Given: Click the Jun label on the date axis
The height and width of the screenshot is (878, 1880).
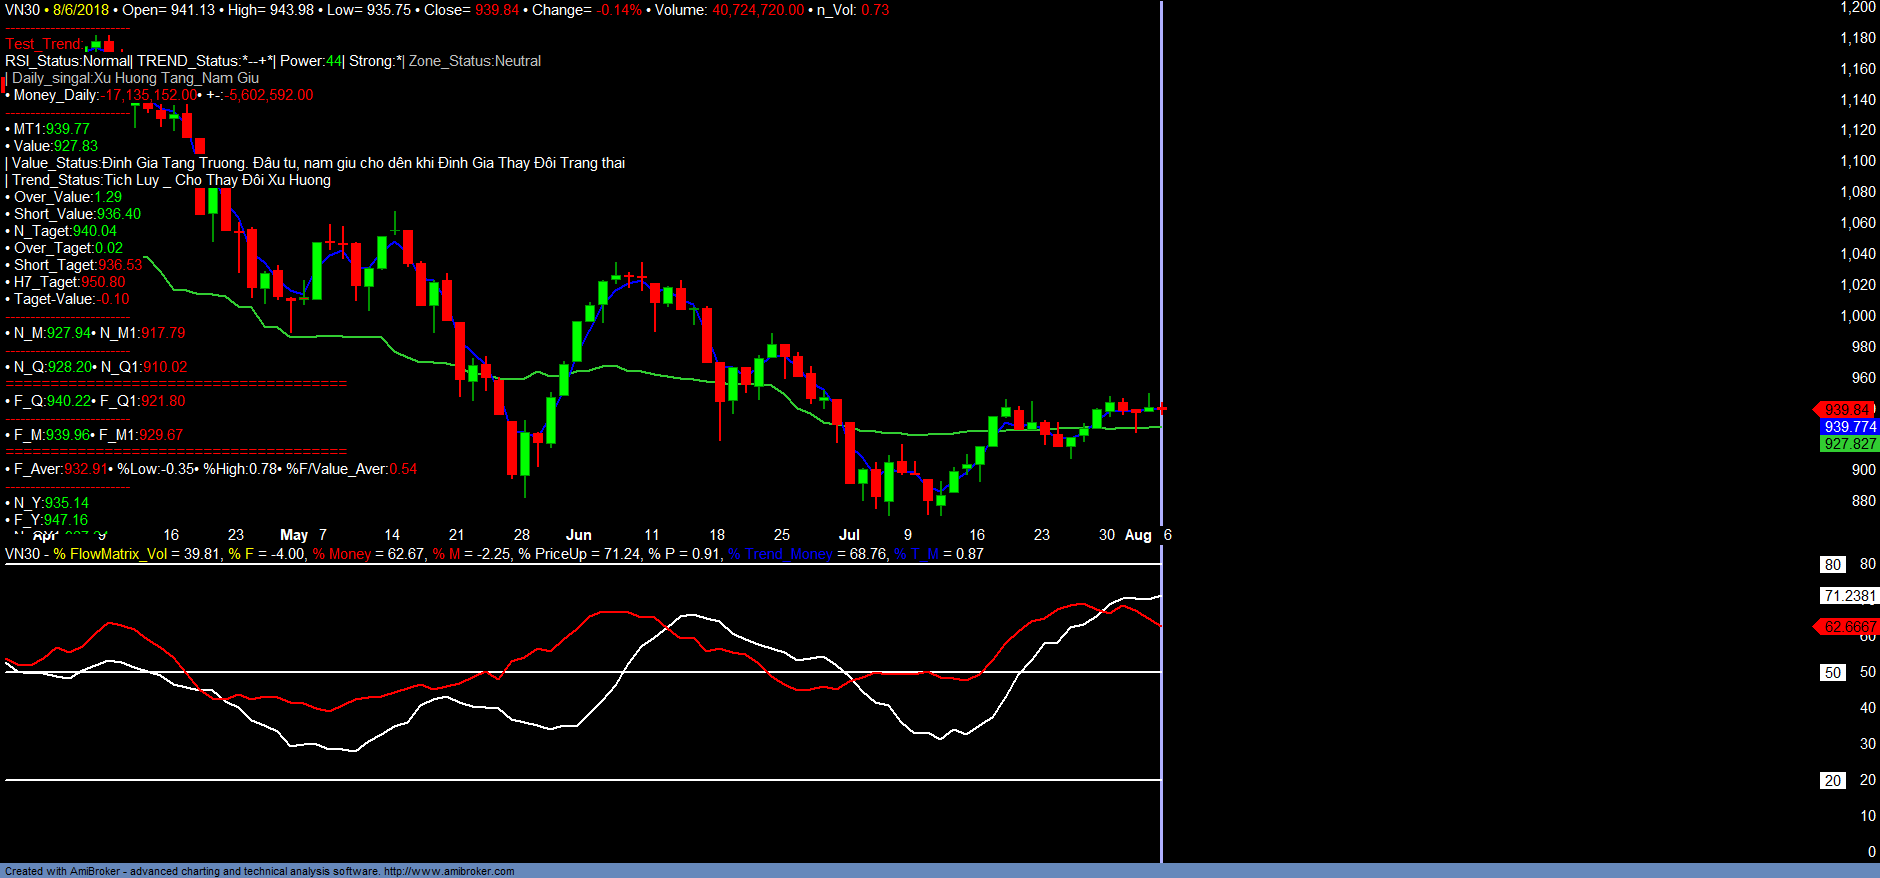Looking at the screenshot, I should point(578,535).
